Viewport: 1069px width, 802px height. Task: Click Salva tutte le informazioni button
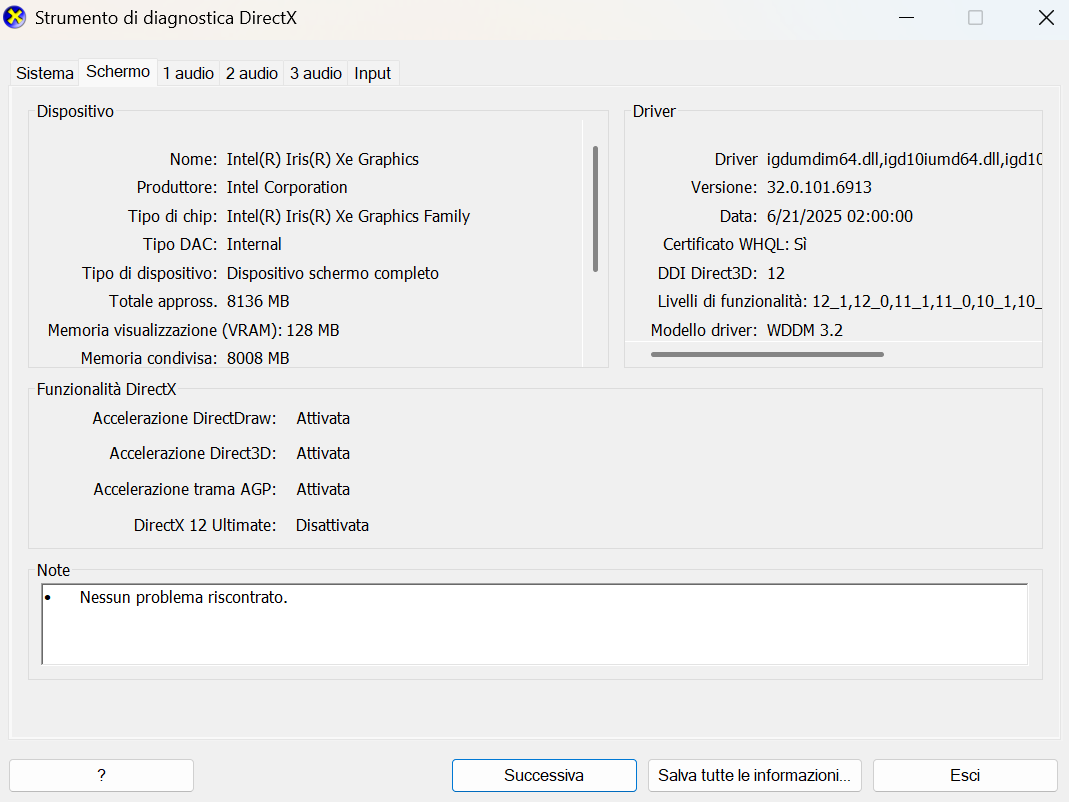[755, 775]
